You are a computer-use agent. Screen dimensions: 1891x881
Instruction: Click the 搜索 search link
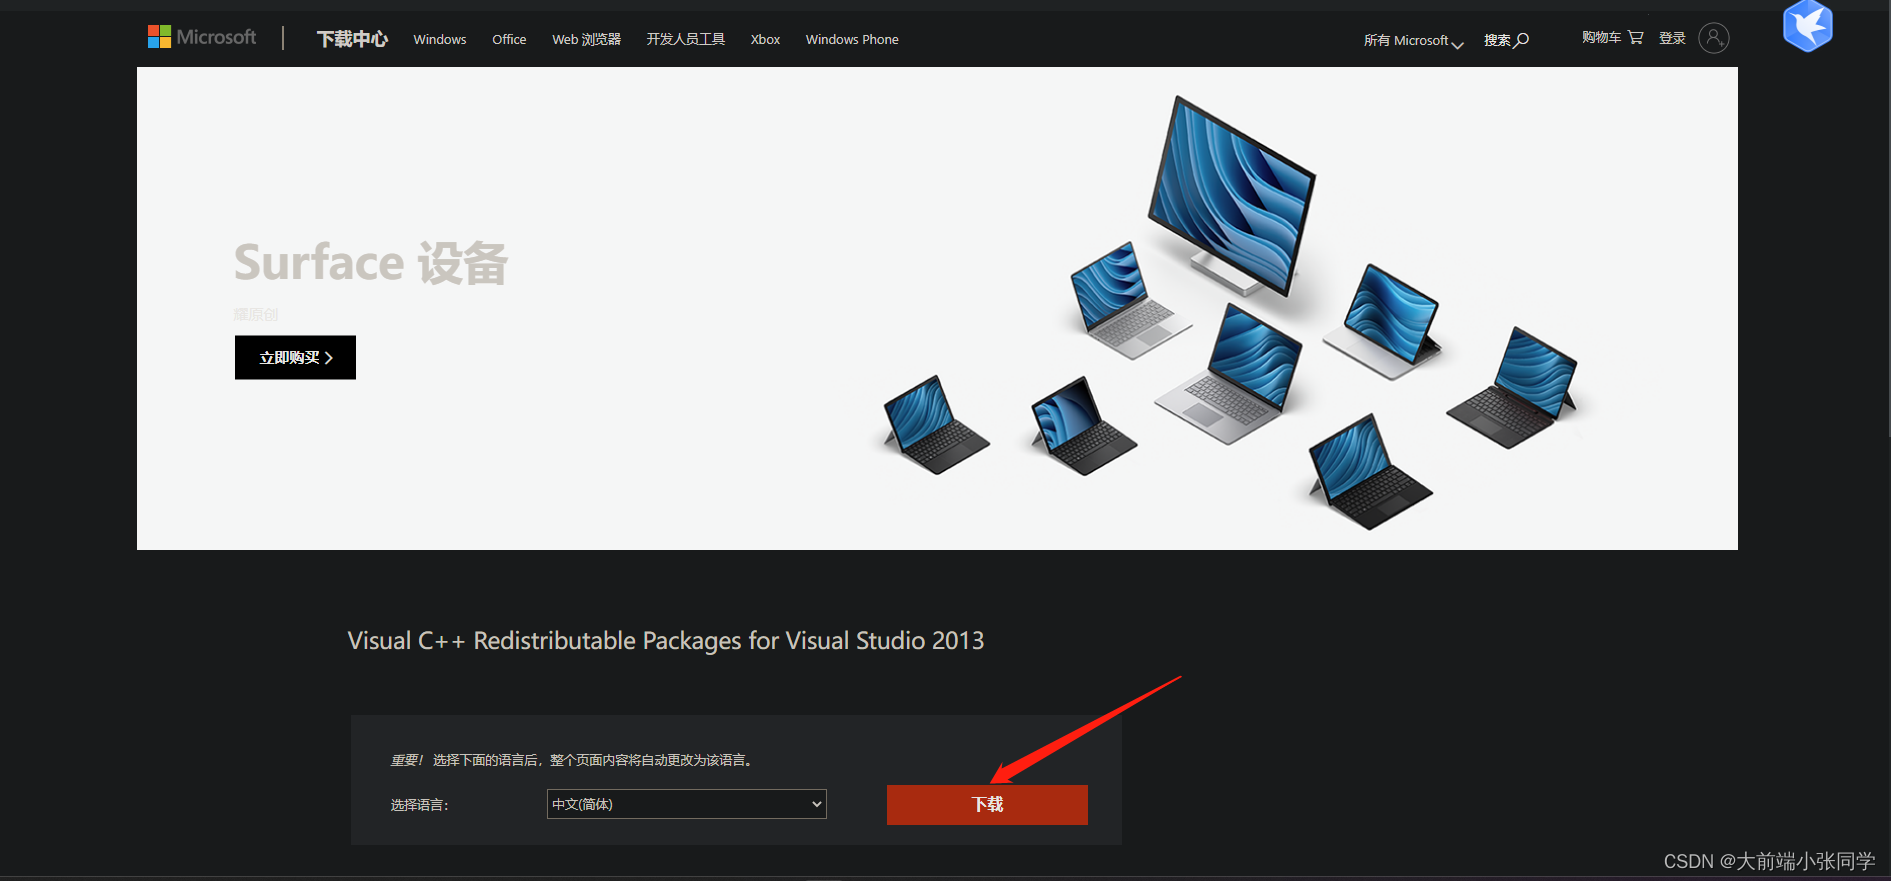tap(1497, 40)
